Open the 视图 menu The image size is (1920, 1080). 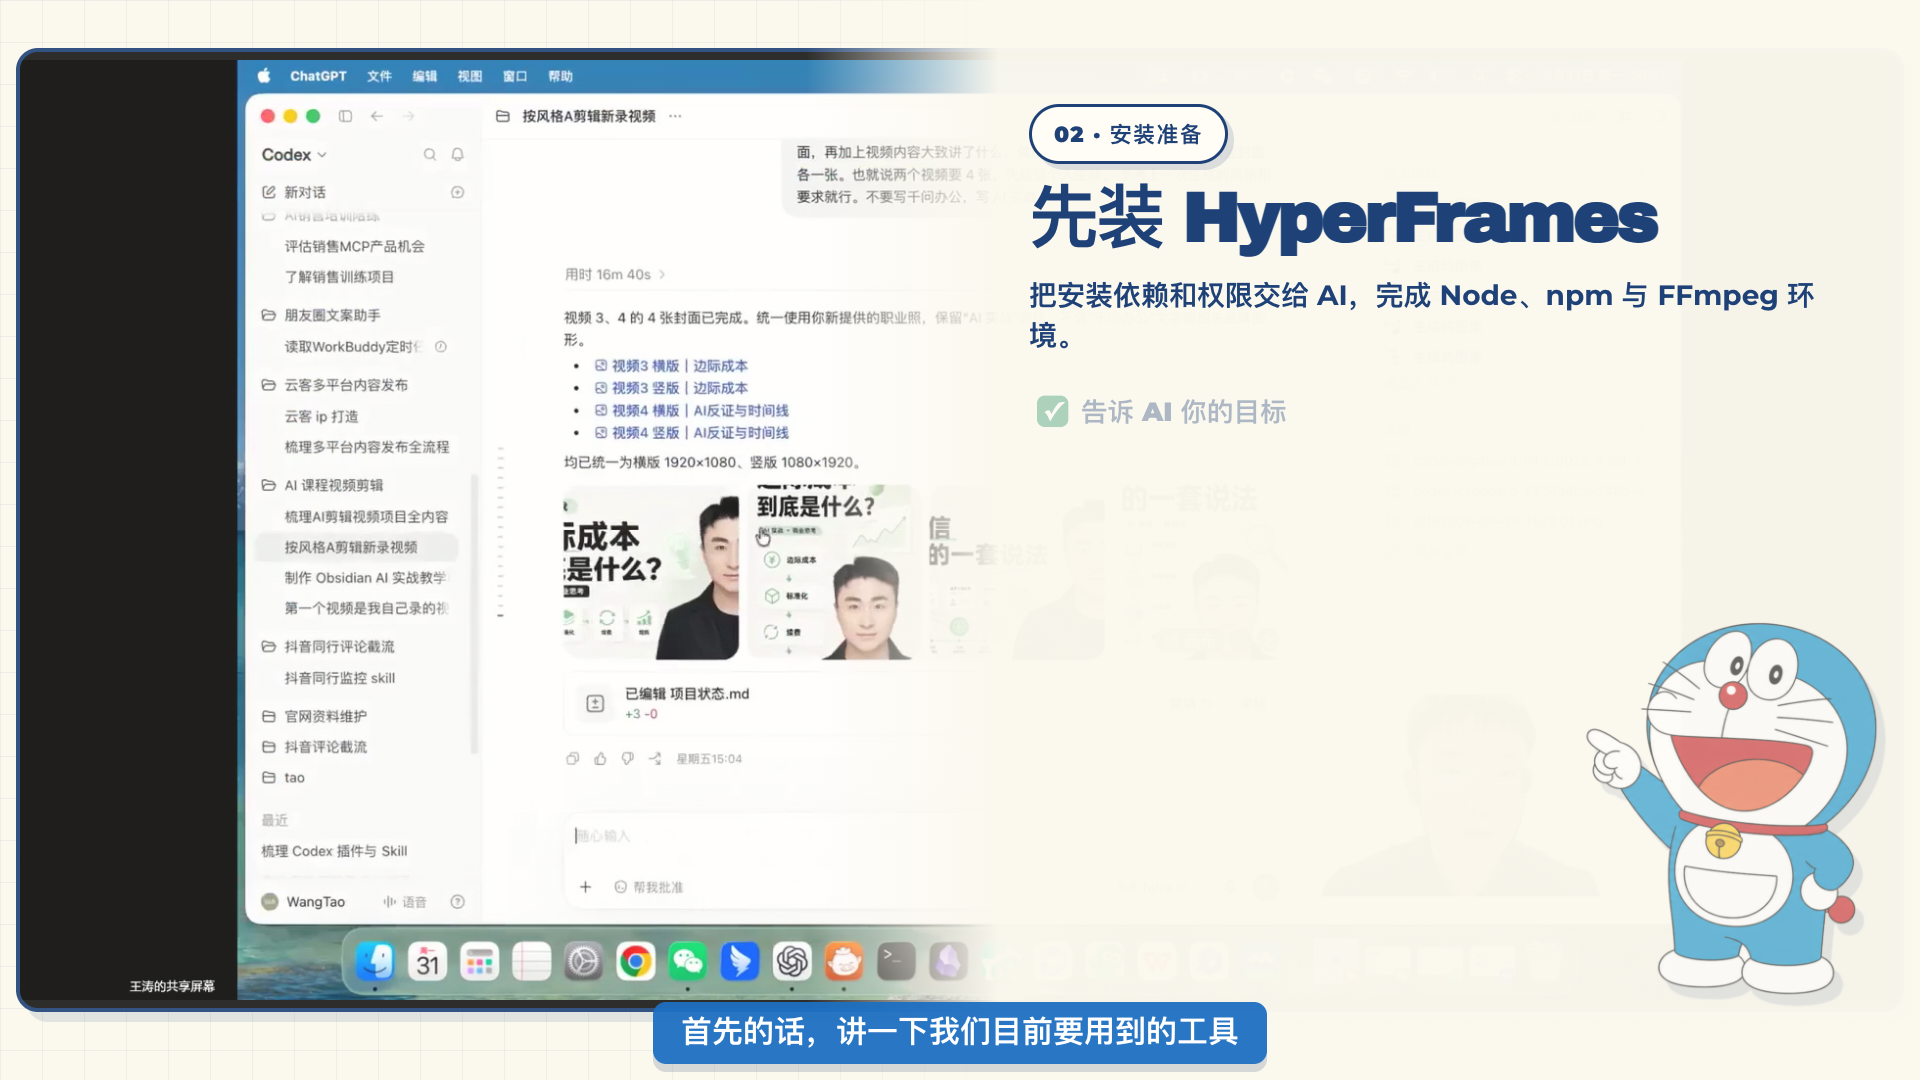point(470,76)
